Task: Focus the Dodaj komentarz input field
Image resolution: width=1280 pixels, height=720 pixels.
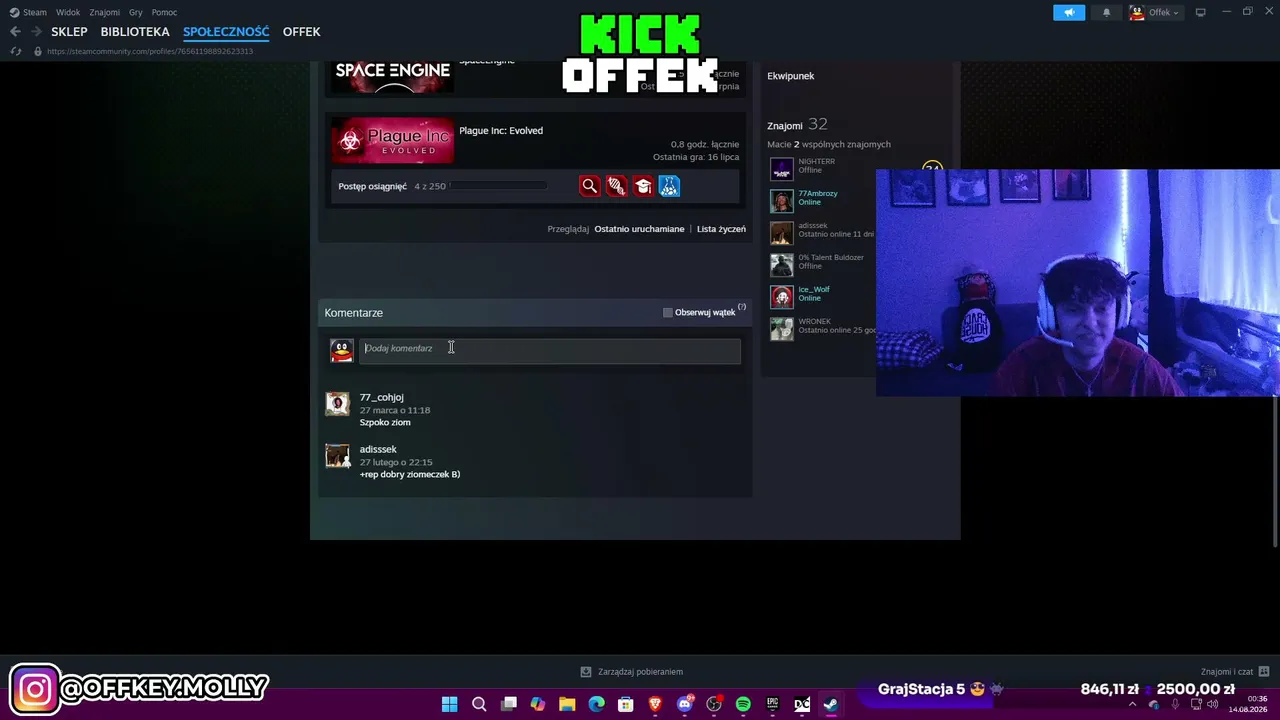Action: (550, 350)
